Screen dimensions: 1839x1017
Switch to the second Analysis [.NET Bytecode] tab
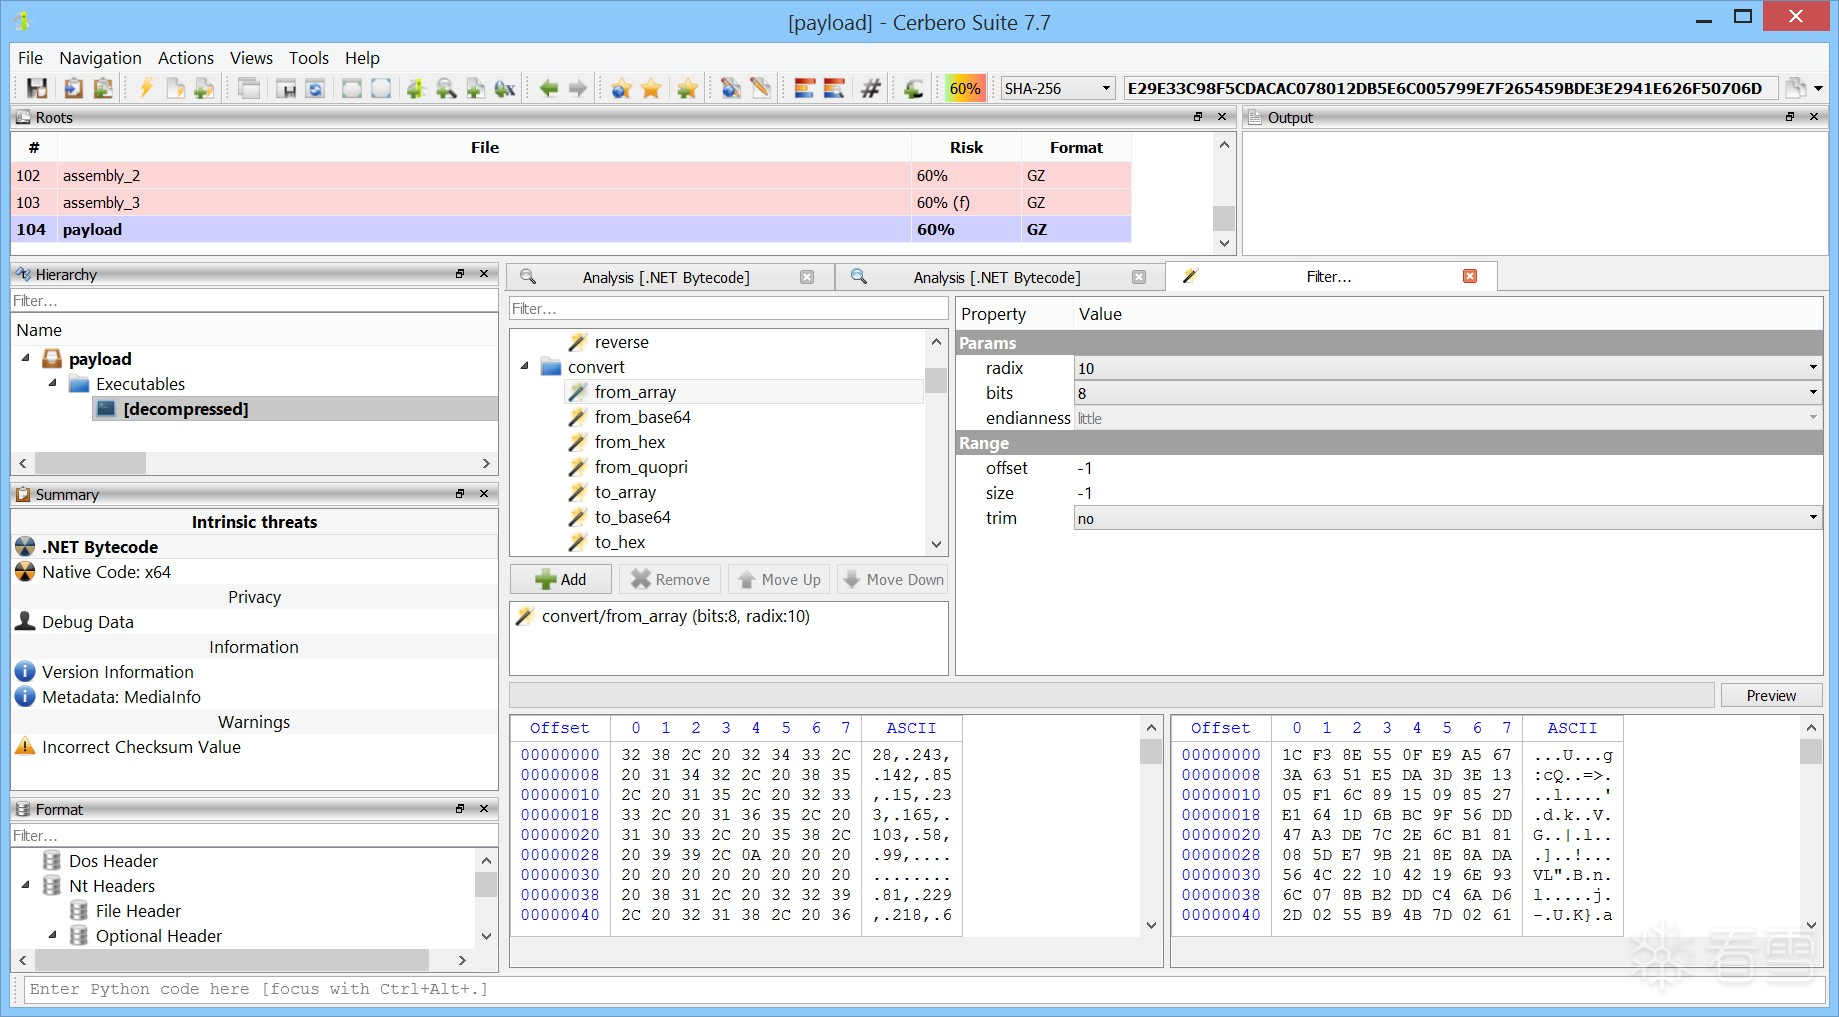point(996,277)
